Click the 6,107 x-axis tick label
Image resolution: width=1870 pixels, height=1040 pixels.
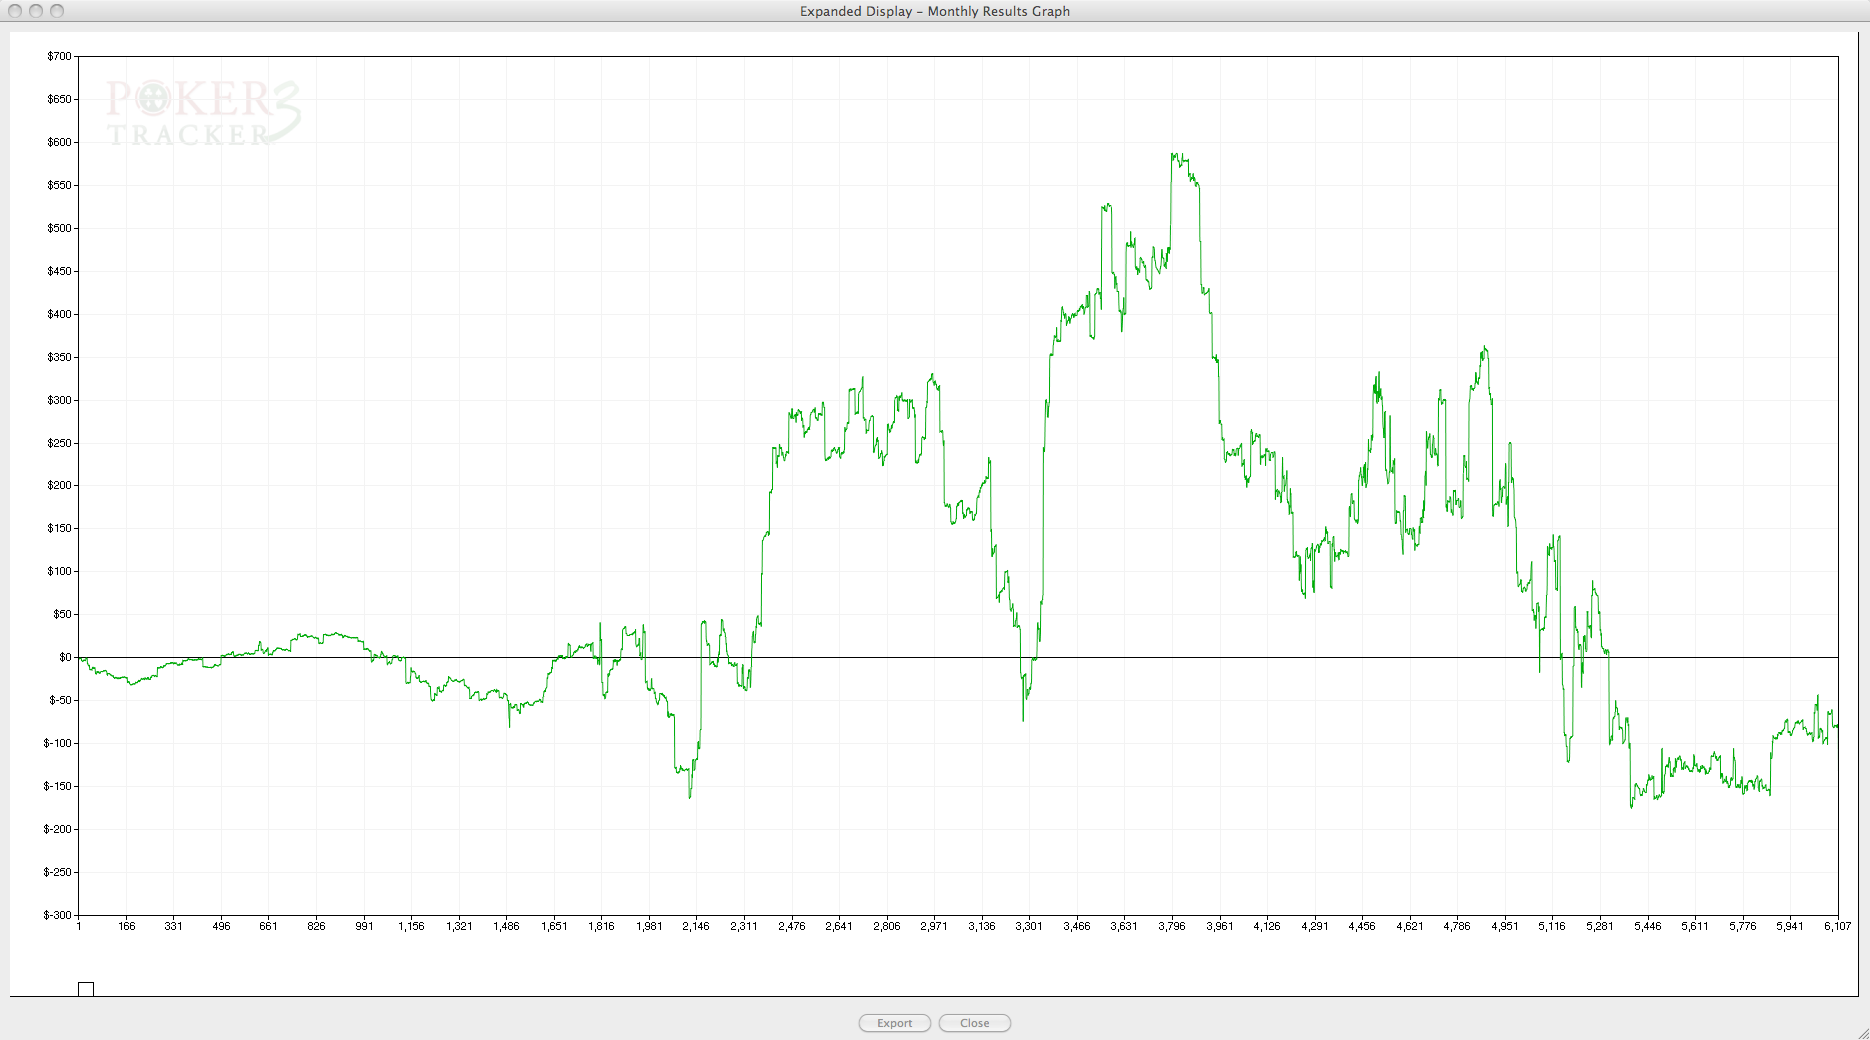click(x=1837, y=926)
